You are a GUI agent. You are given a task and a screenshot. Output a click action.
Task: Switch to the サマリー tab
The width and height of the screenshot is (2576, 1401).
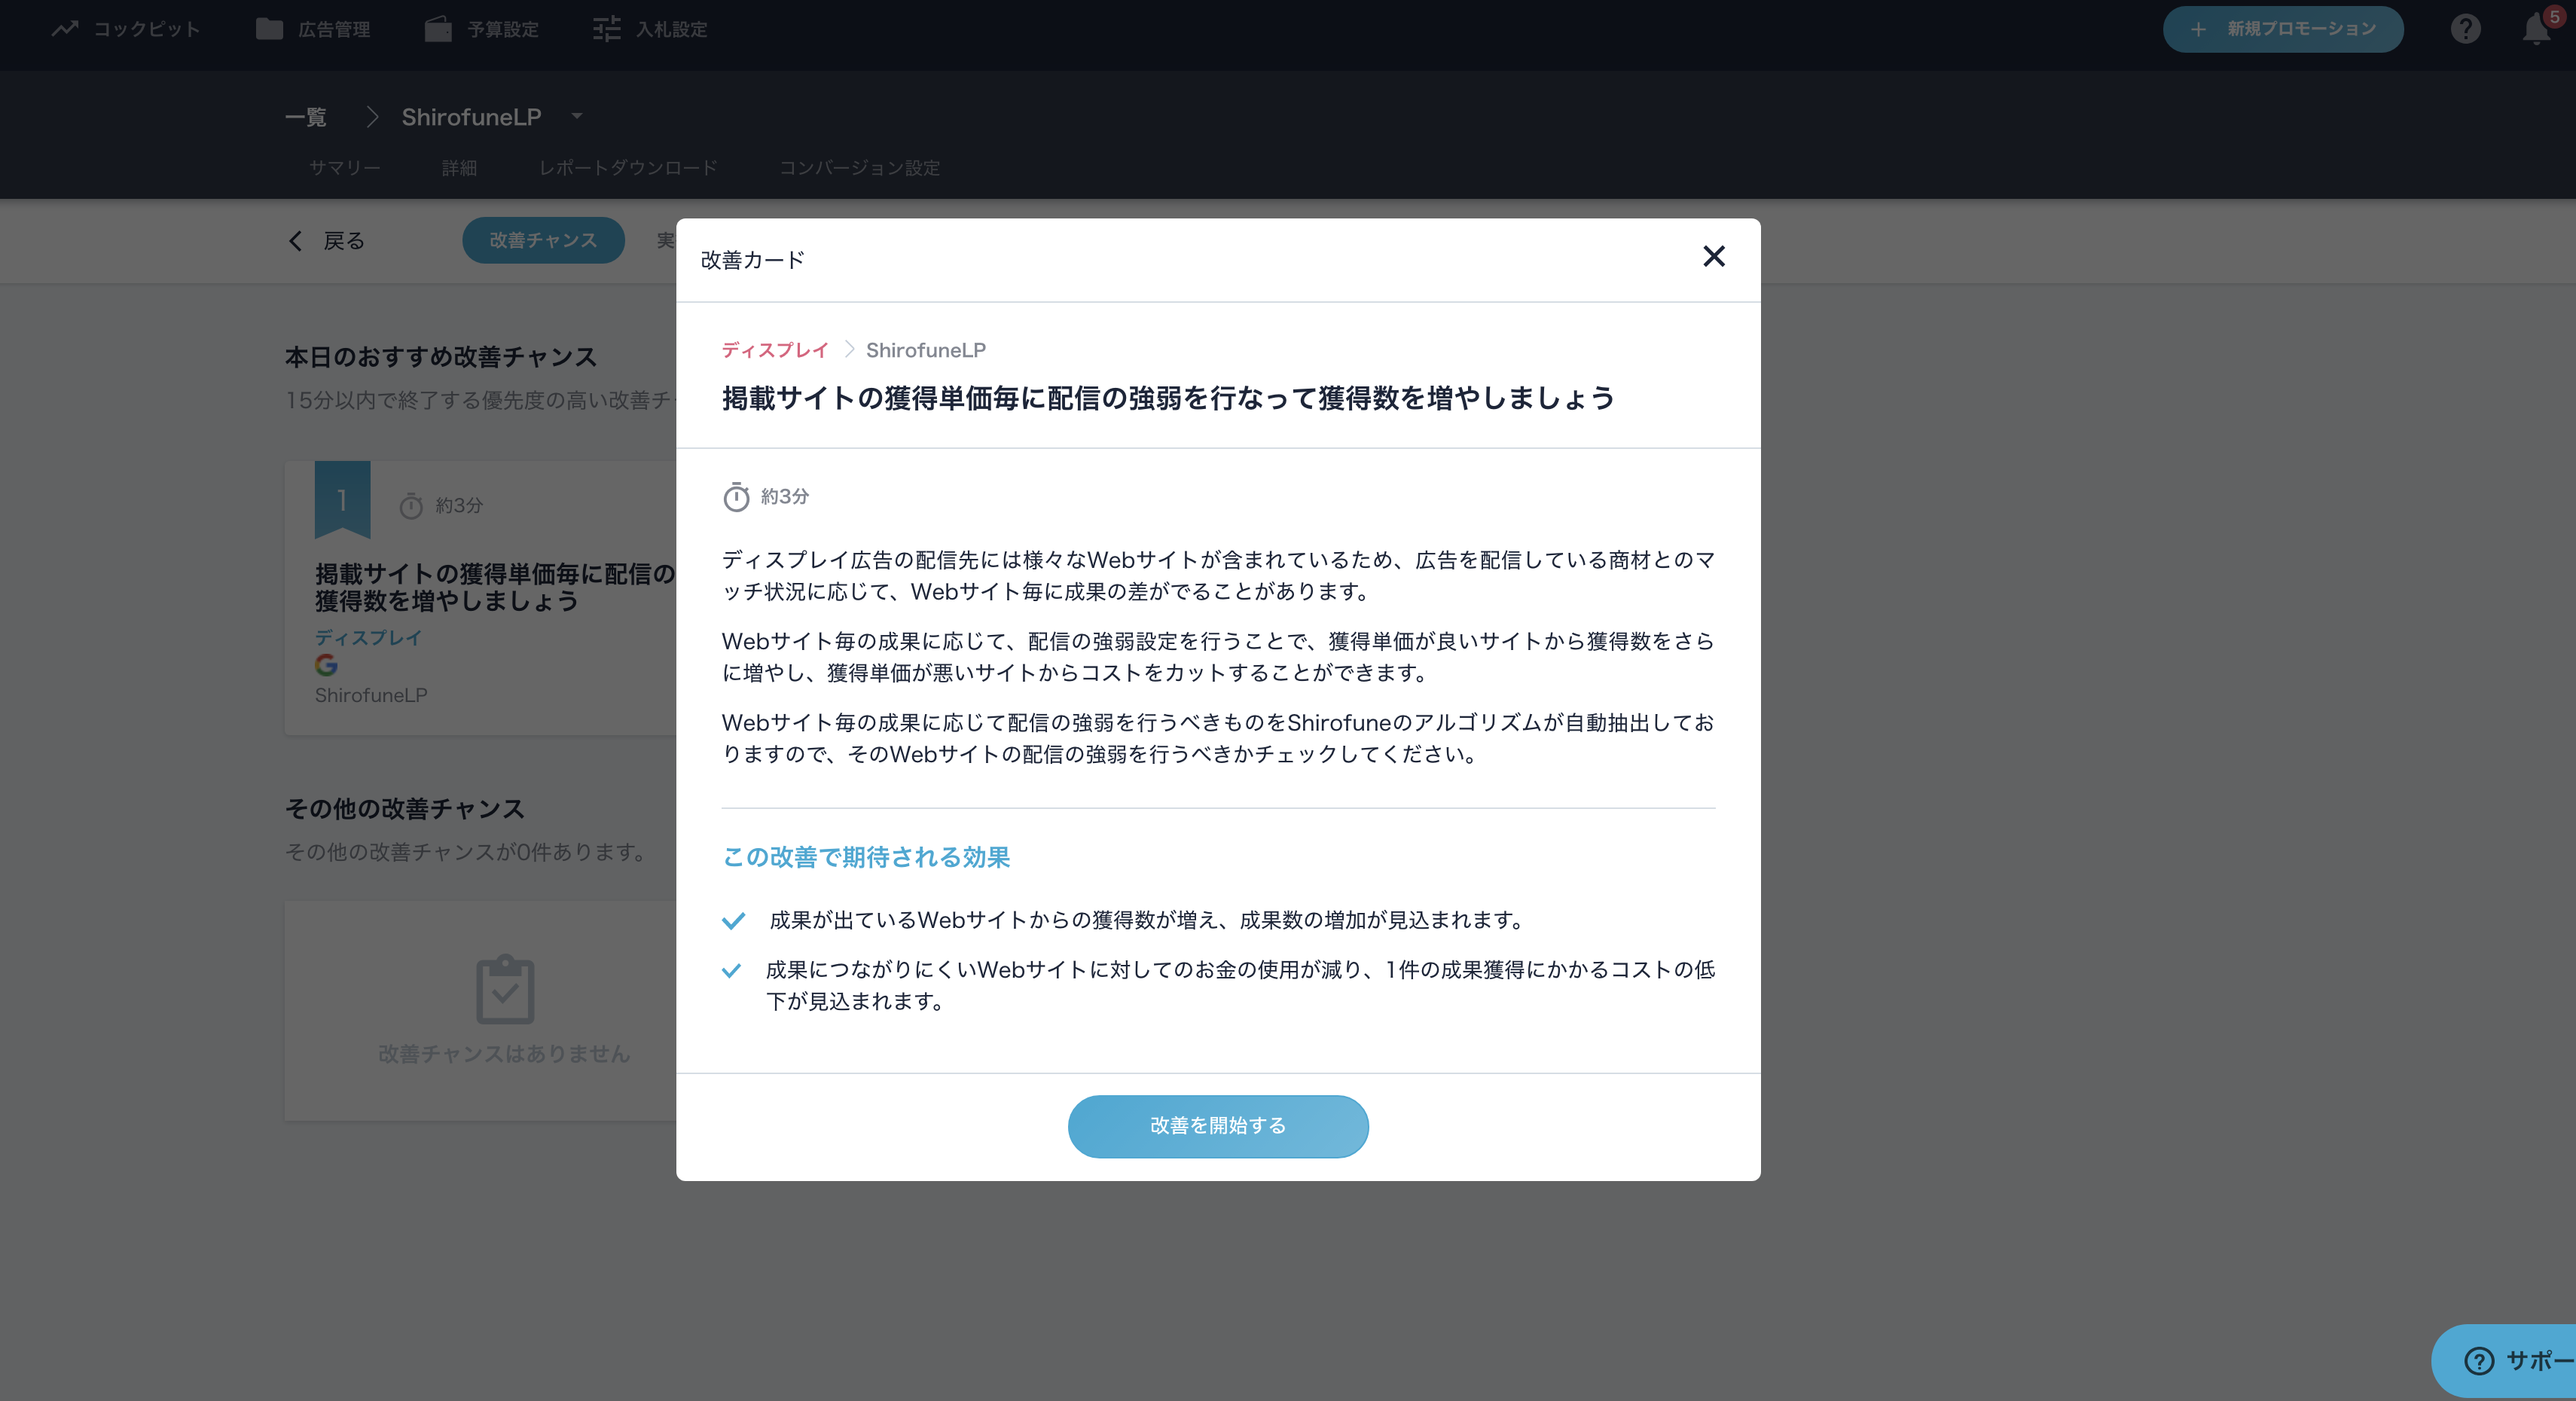click(x=345, y=168)
